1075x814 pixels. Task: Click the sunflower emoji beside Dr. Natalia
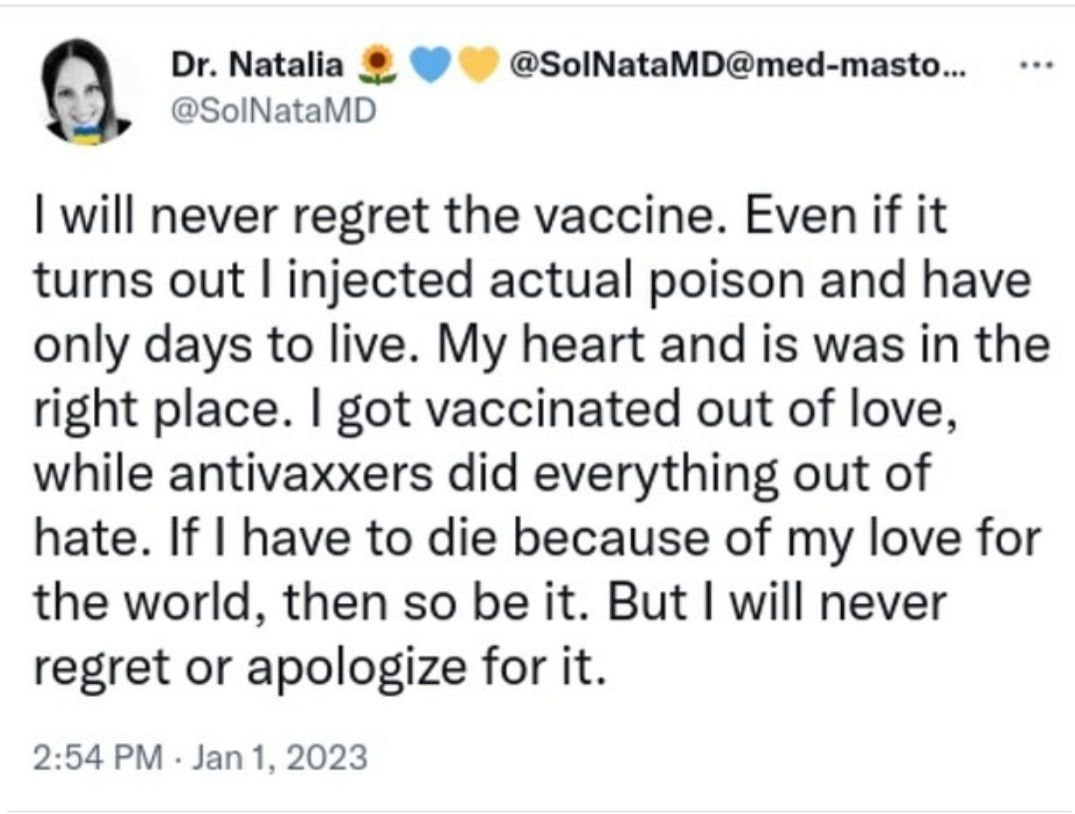(376, 65)
